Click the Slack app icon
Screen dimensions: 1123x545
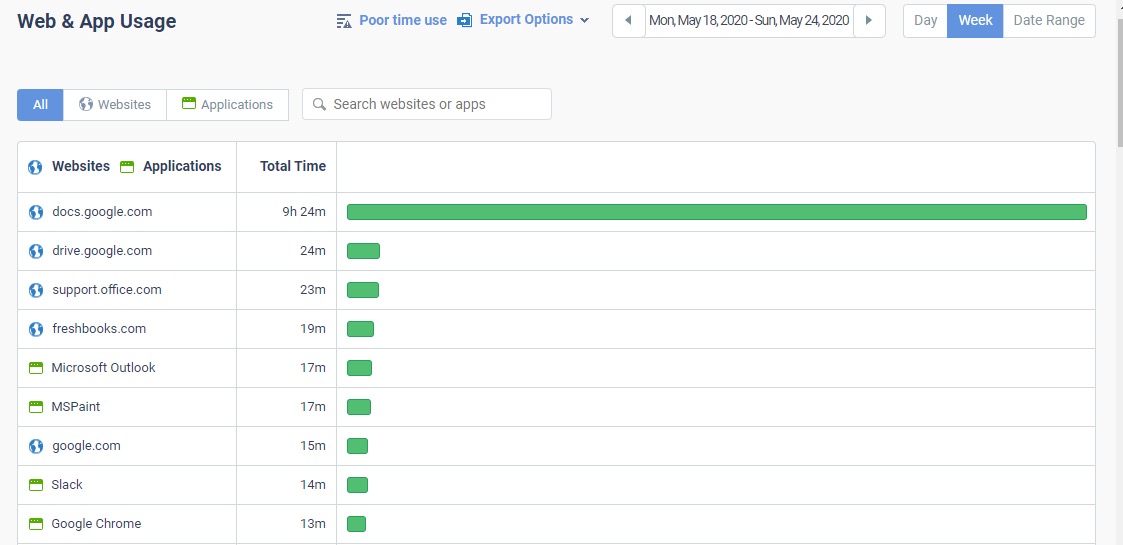point(36,485)
